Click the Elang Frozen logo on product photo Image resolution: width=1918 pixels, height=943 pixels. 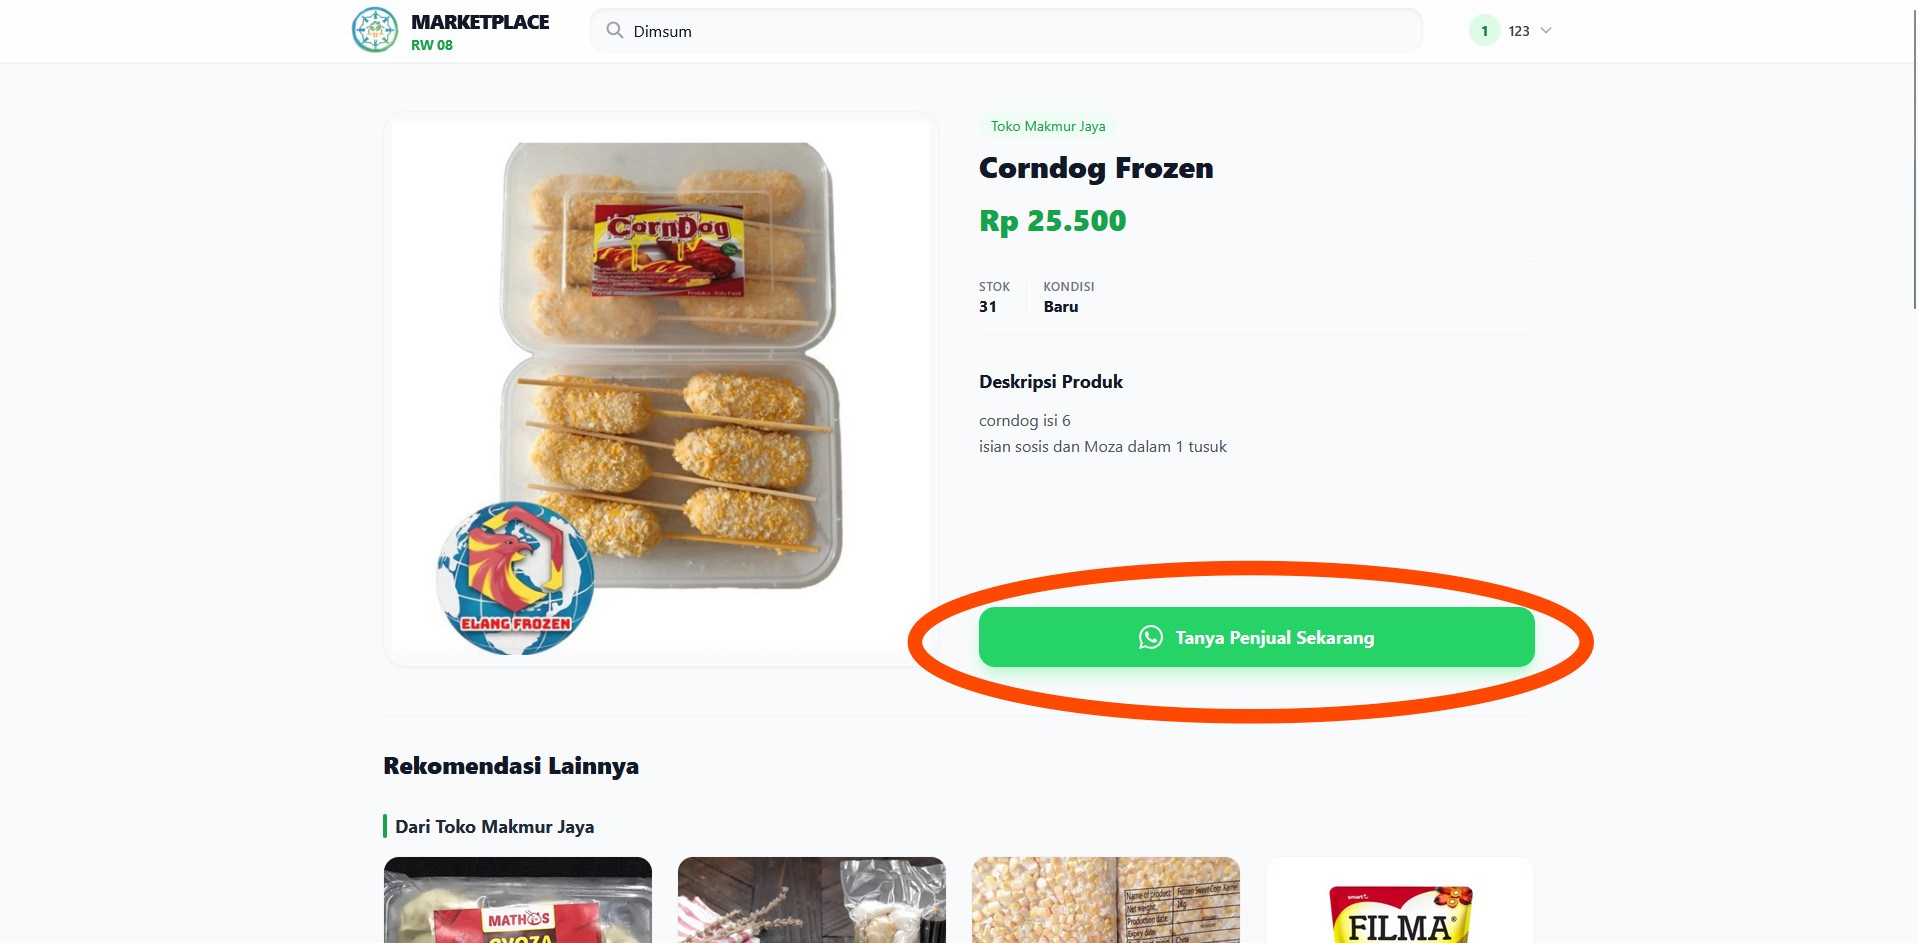click(x=515, y=579)
